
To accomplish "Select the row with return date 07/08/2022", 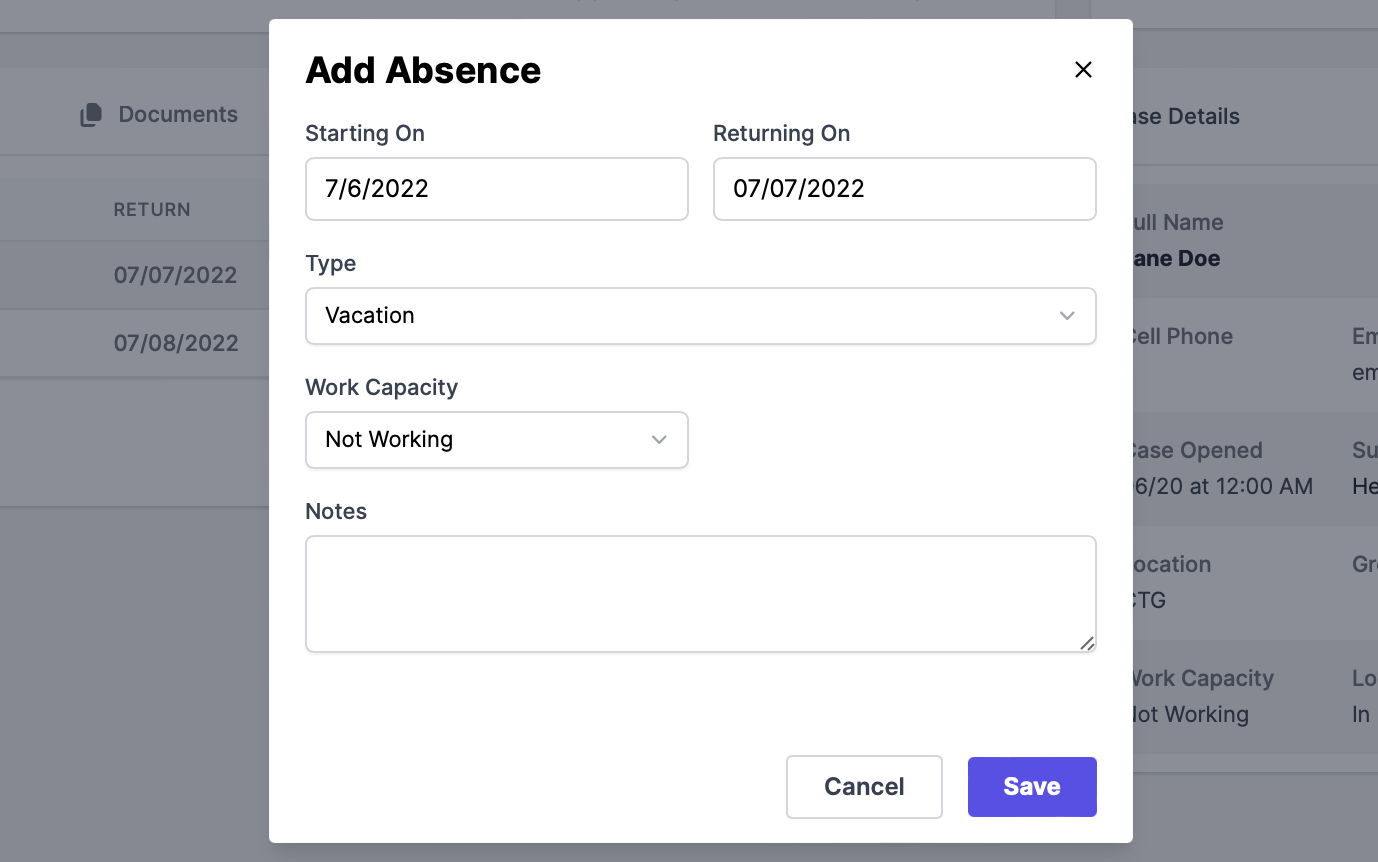I will 135,343.
